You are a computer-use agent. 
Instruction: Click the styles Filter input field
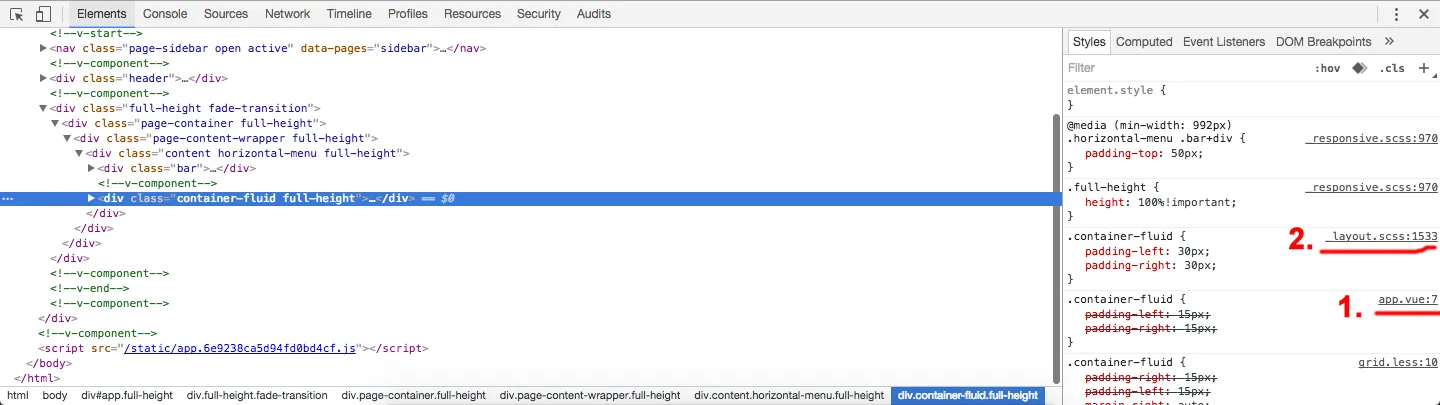click(x=1185, y=68)
